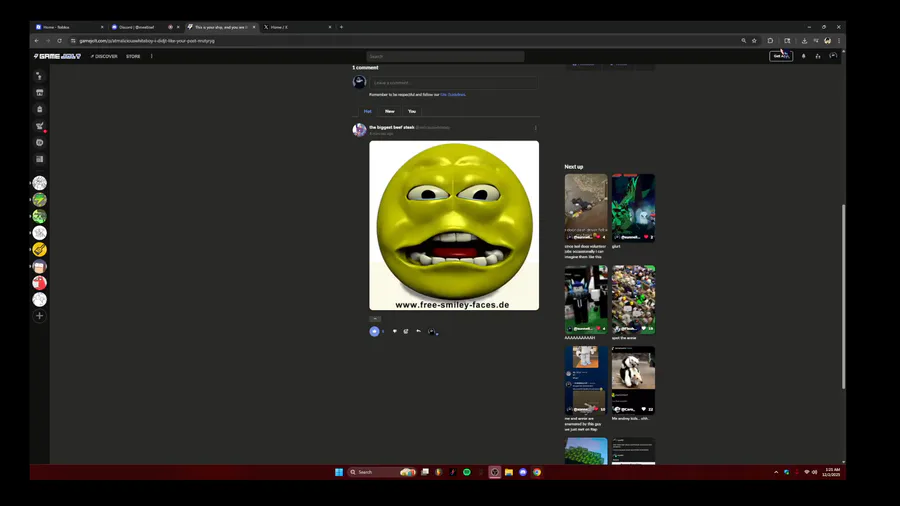900x506 pixels.
Task: Open the 'me and annie are' post thumbnail
Action: pyautogui.click(x=585, y=380)
